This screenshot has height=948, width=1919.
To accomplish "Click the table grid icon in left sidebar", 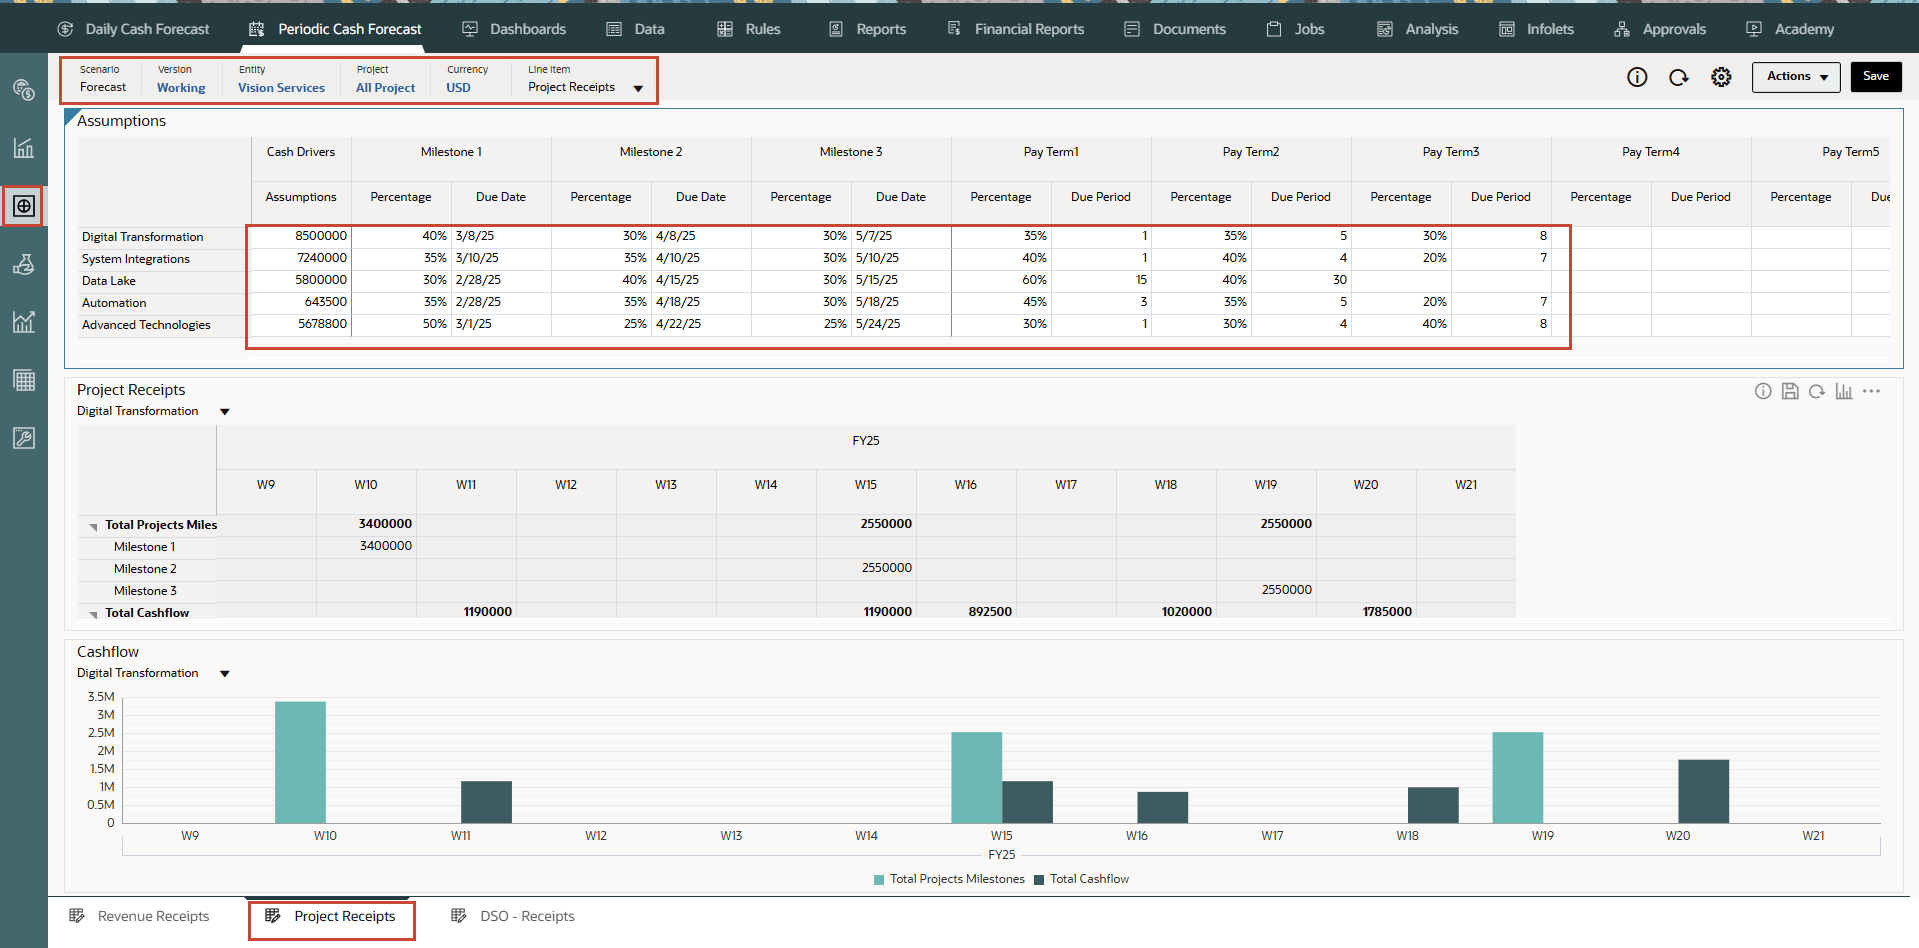I will [x=24, y=380].
